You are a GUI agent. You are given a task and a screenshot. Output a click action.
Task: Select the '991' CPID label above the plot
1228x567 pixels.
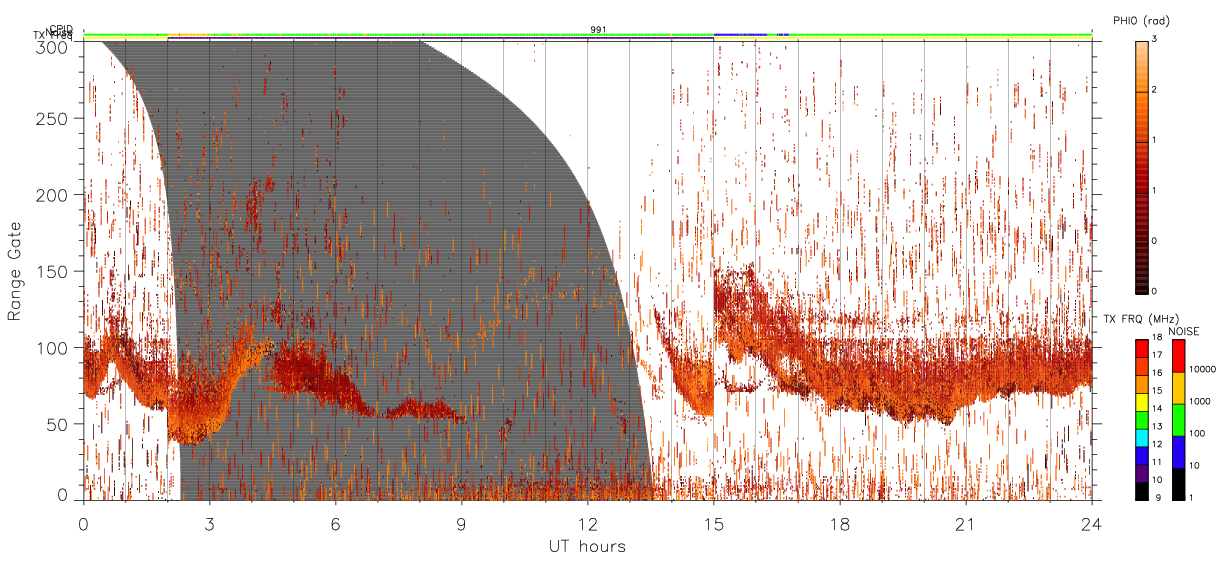point(598,30)
